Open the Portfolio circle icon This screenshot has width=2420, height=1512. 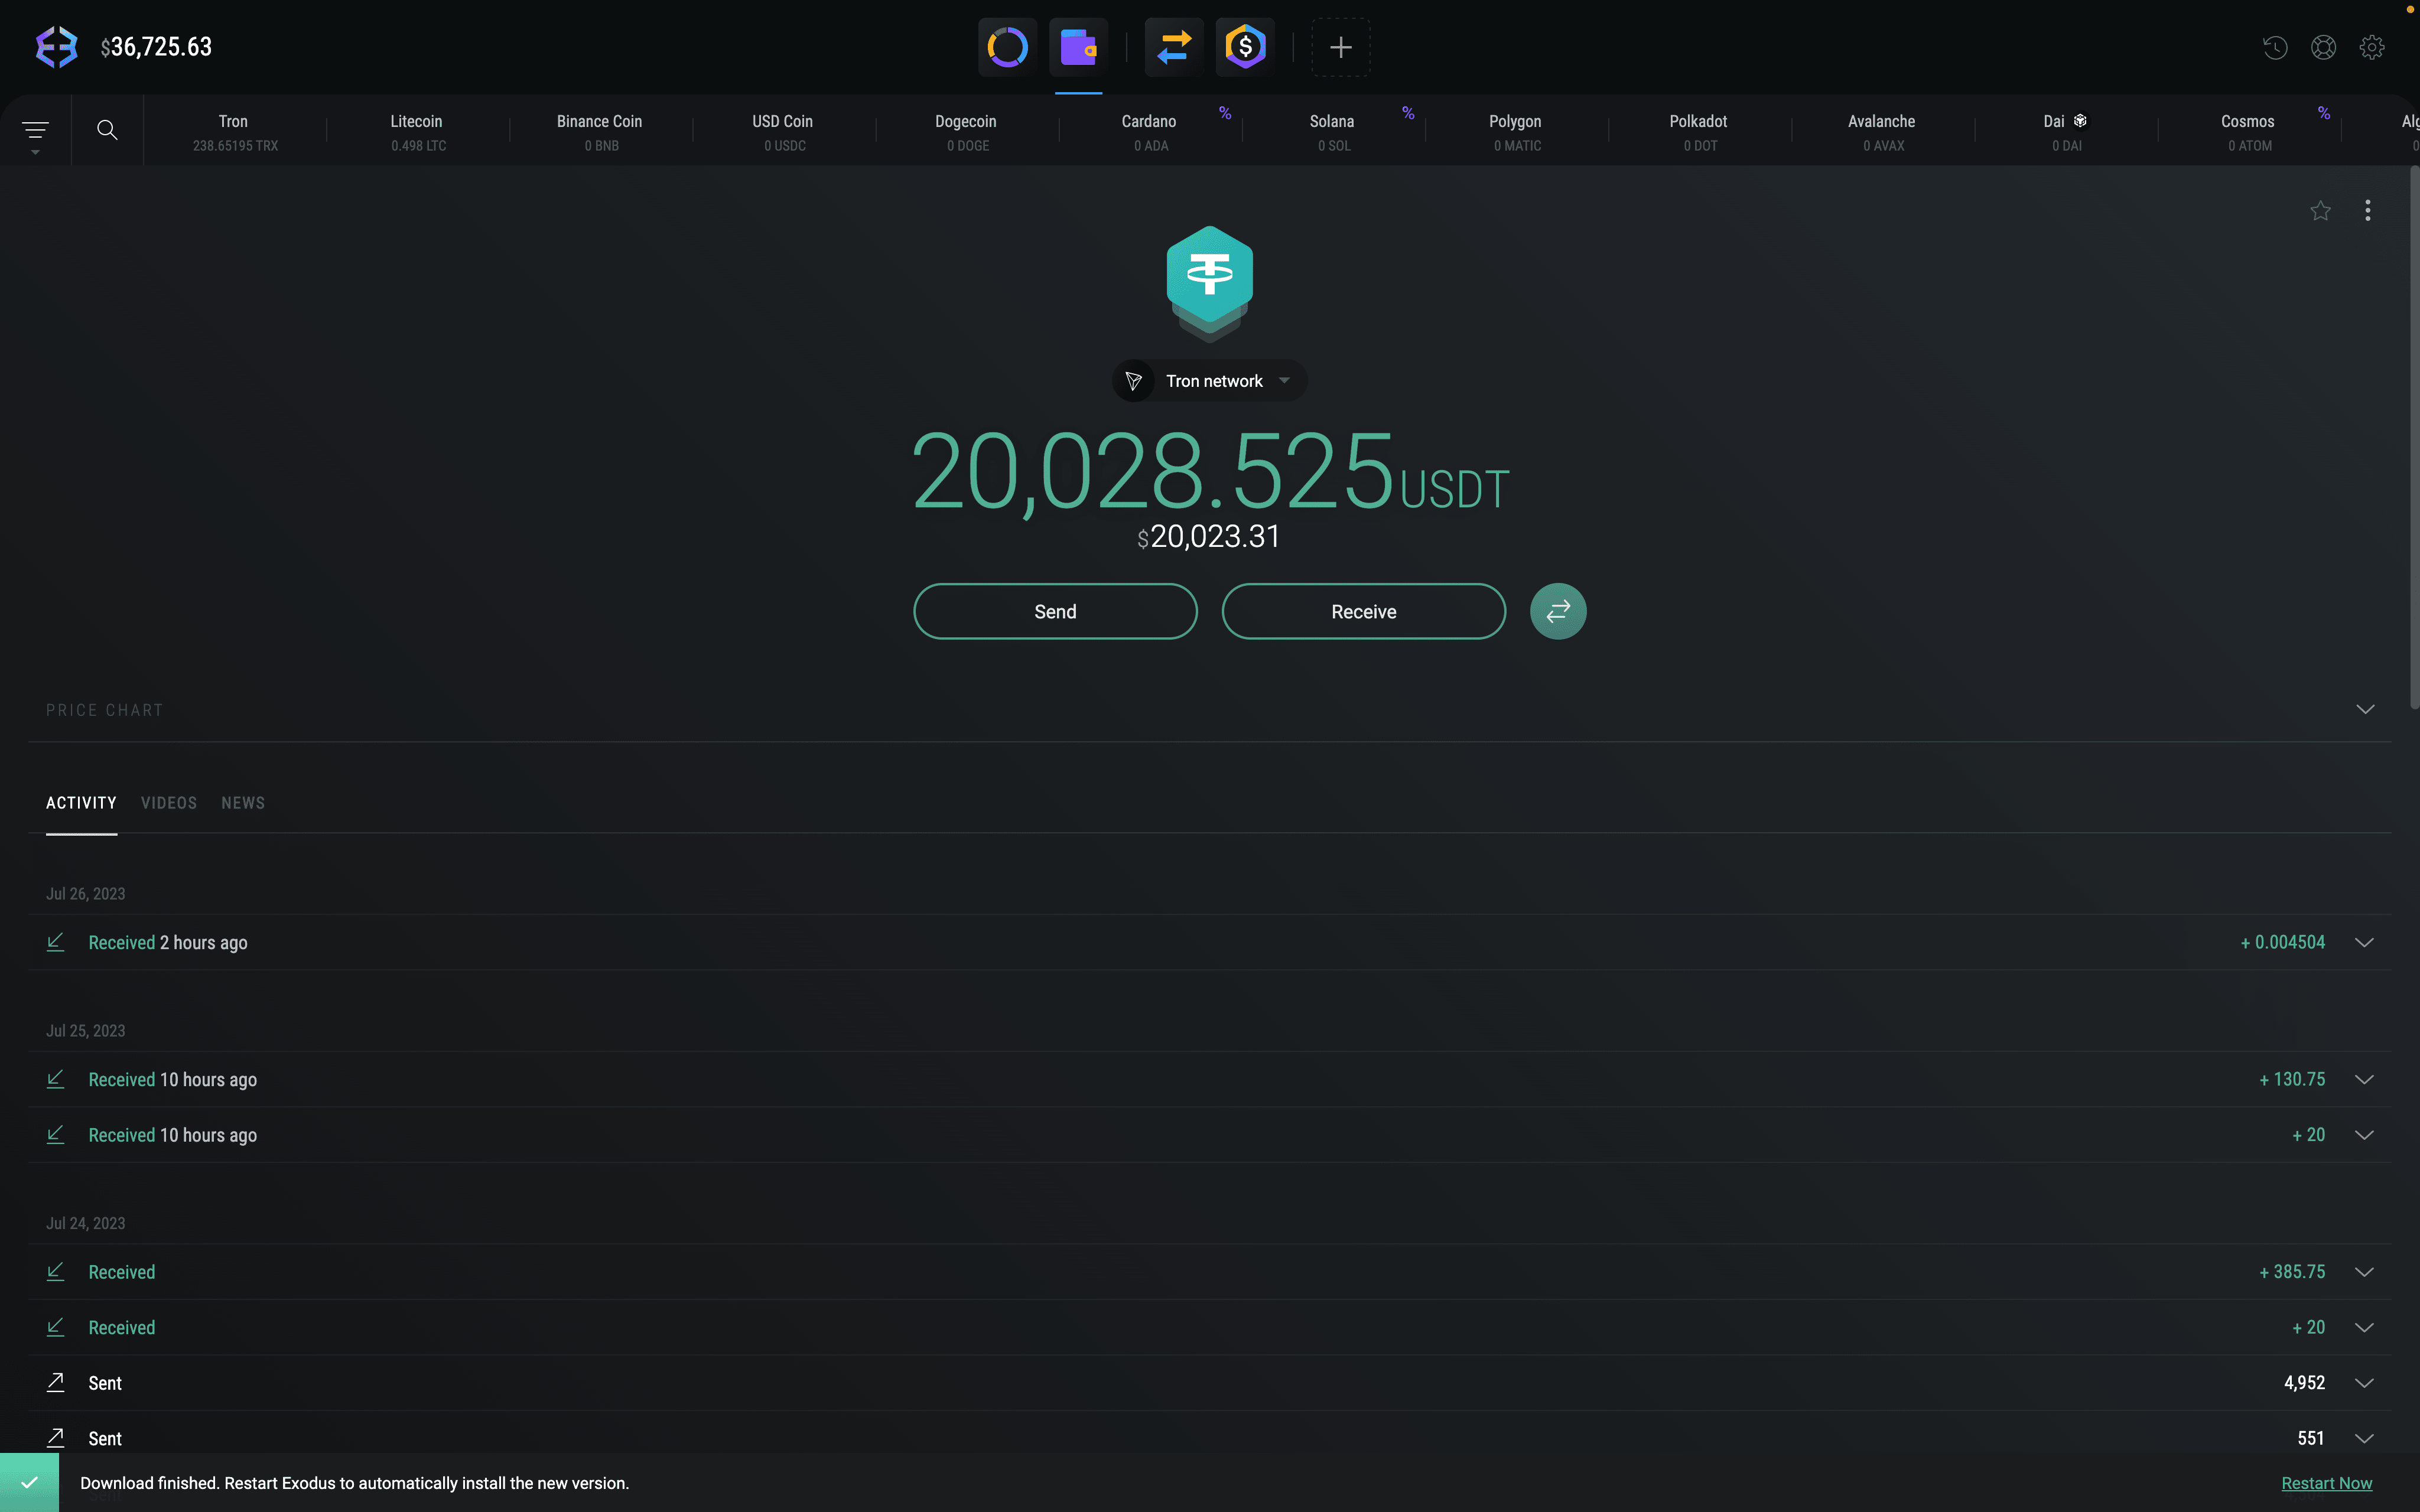[x=1007, y=47]
